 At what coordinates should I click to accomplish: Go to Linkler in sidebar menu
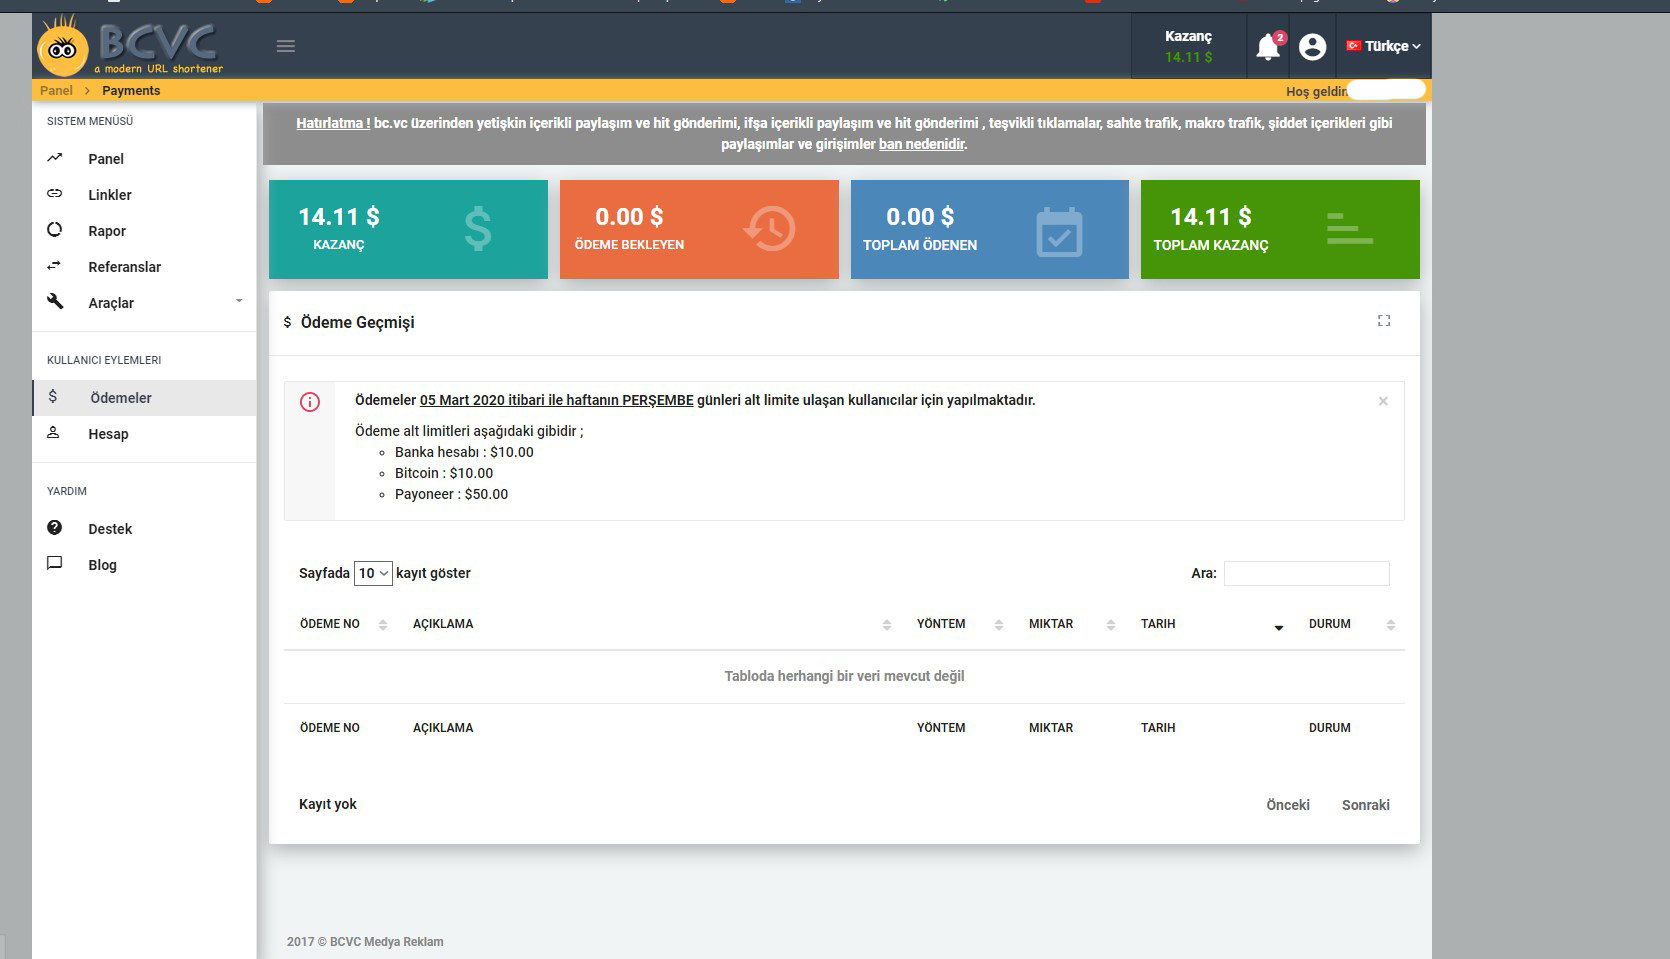point(109,195)
